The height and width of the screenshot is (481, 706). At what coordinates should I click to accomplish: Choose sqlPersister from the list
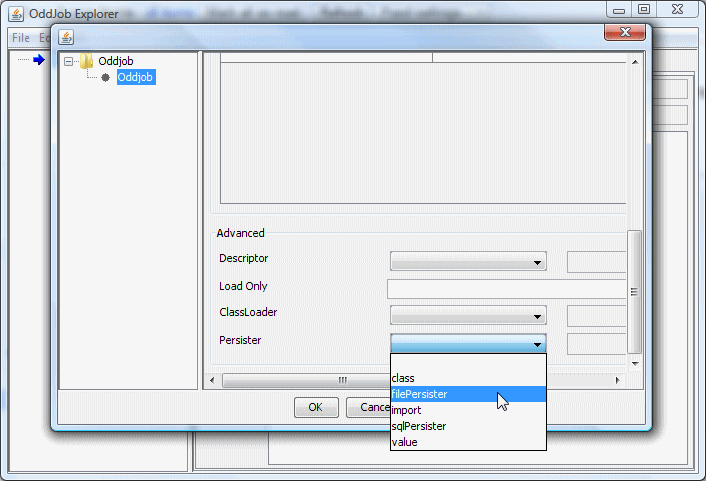click(419, 426)
